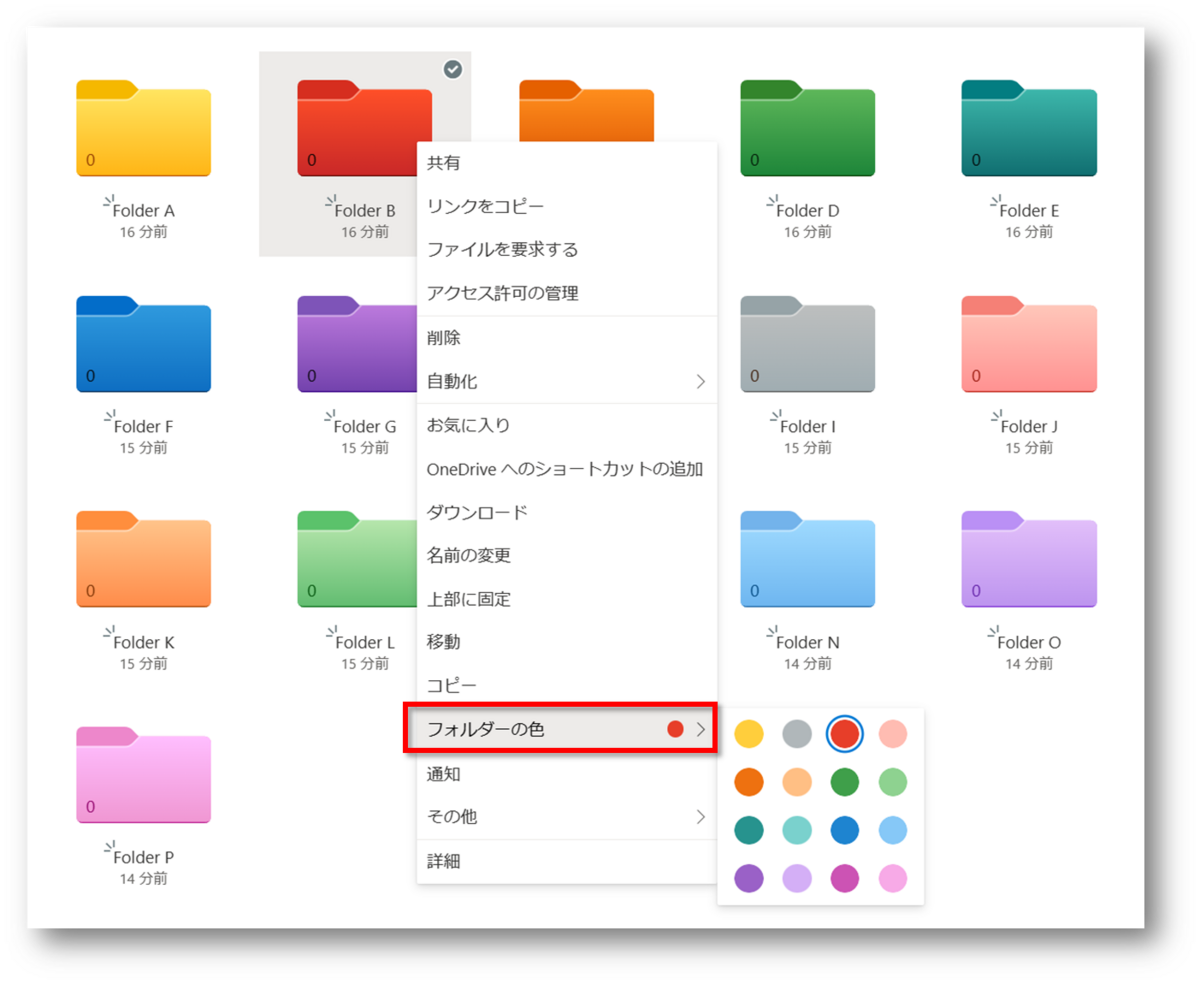The width and height of the screenshot is (1200, 984).
Task: Expand the その他 submenu
Action: coord(567,817)
